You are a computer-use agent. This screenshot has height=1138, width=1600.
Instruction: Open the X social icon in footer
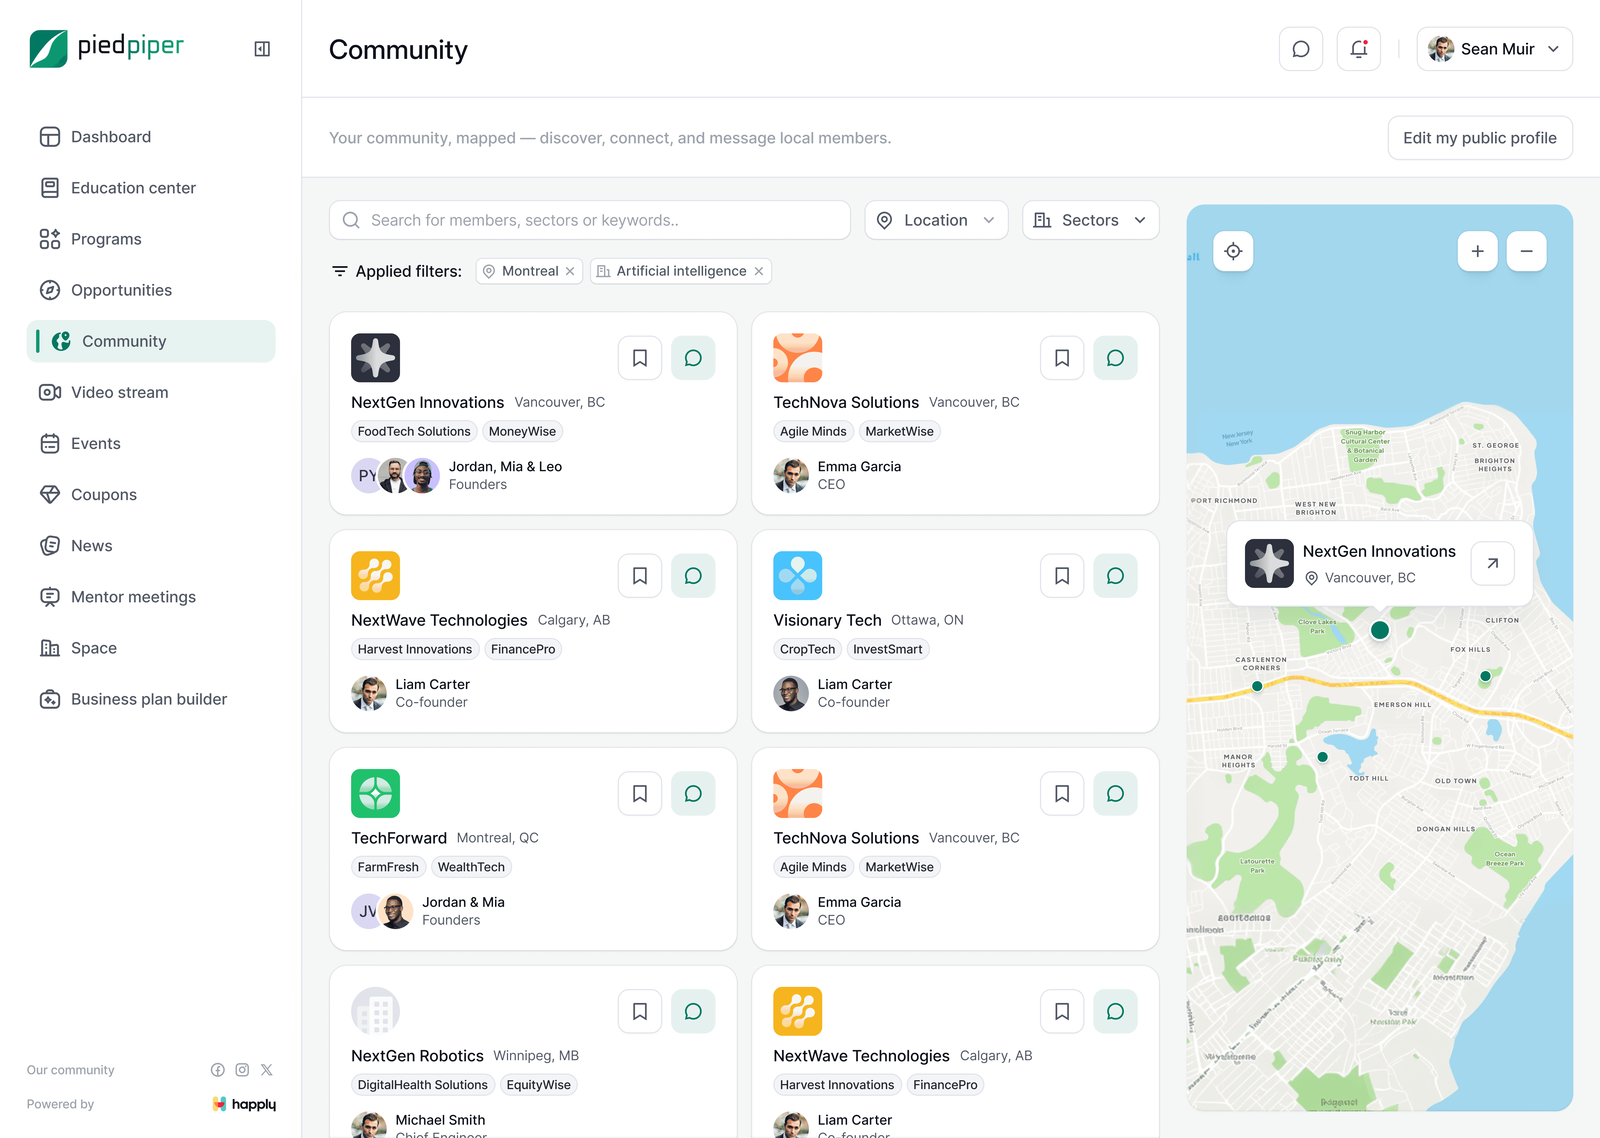[267, 1070]
